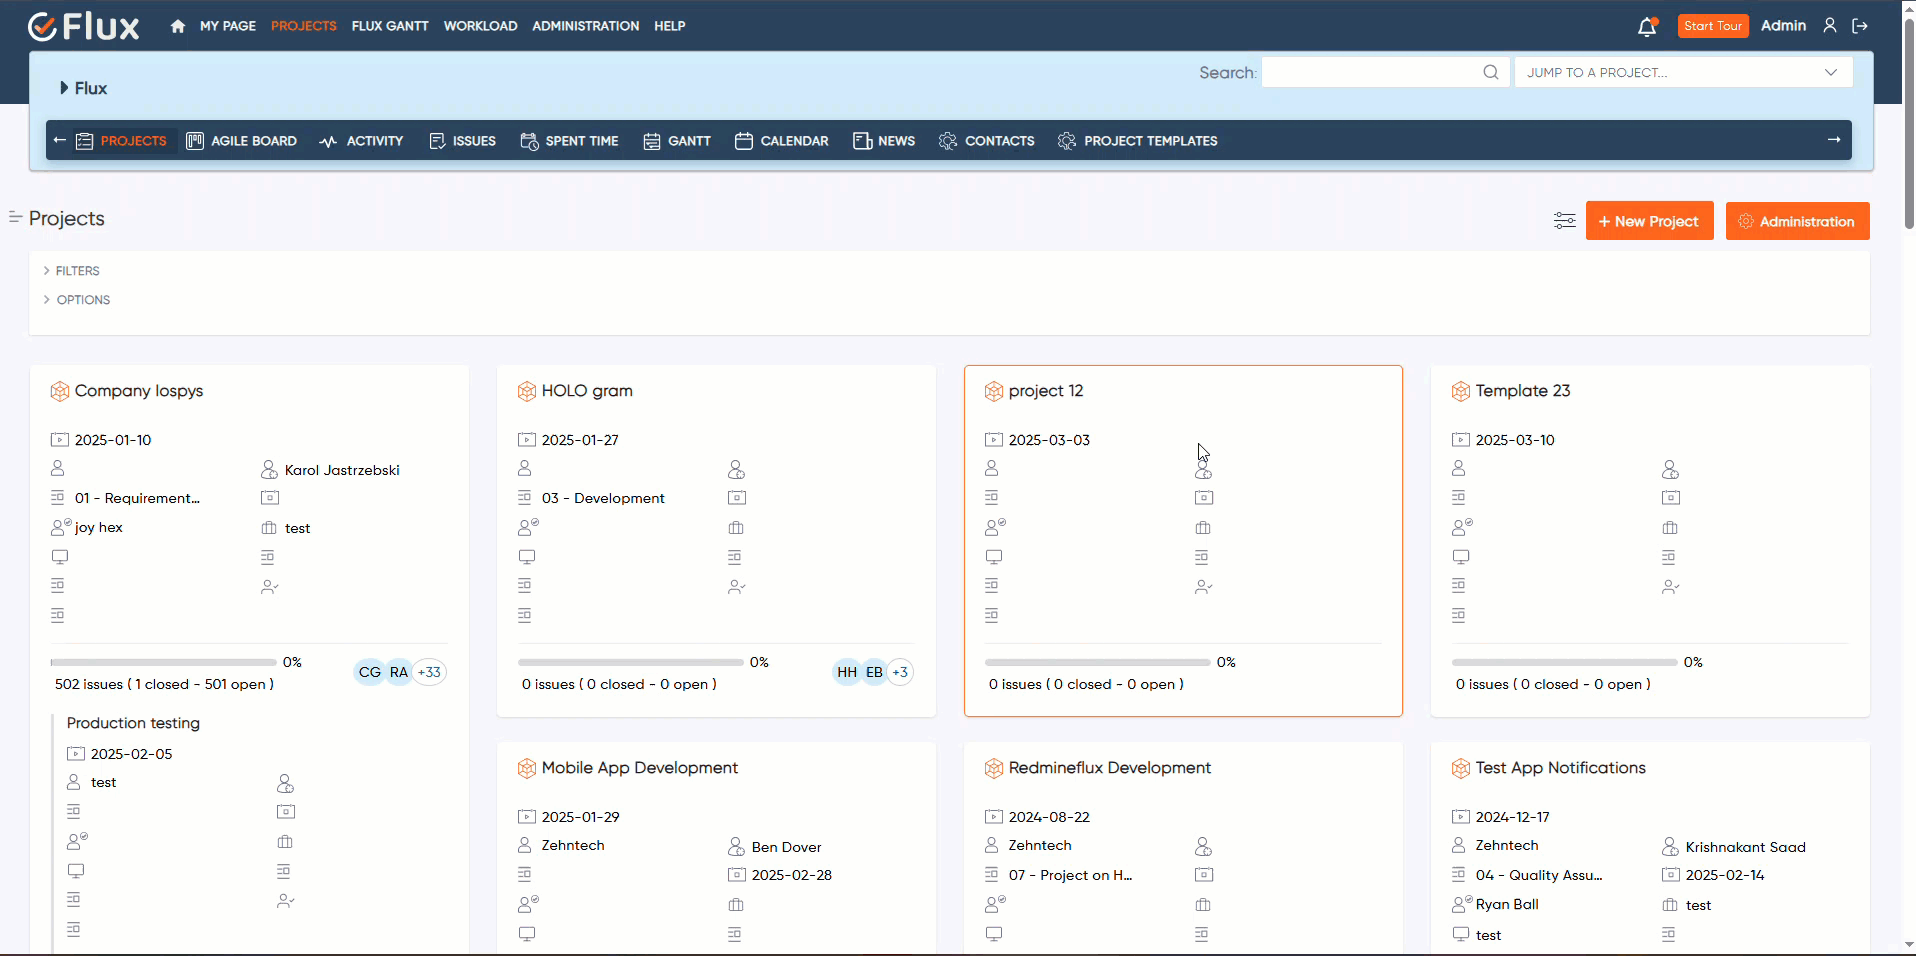Image resolution: width=1916 pixels, height=956 pixels.
Task: Open Company lospys project
Action: pos(139,391)
